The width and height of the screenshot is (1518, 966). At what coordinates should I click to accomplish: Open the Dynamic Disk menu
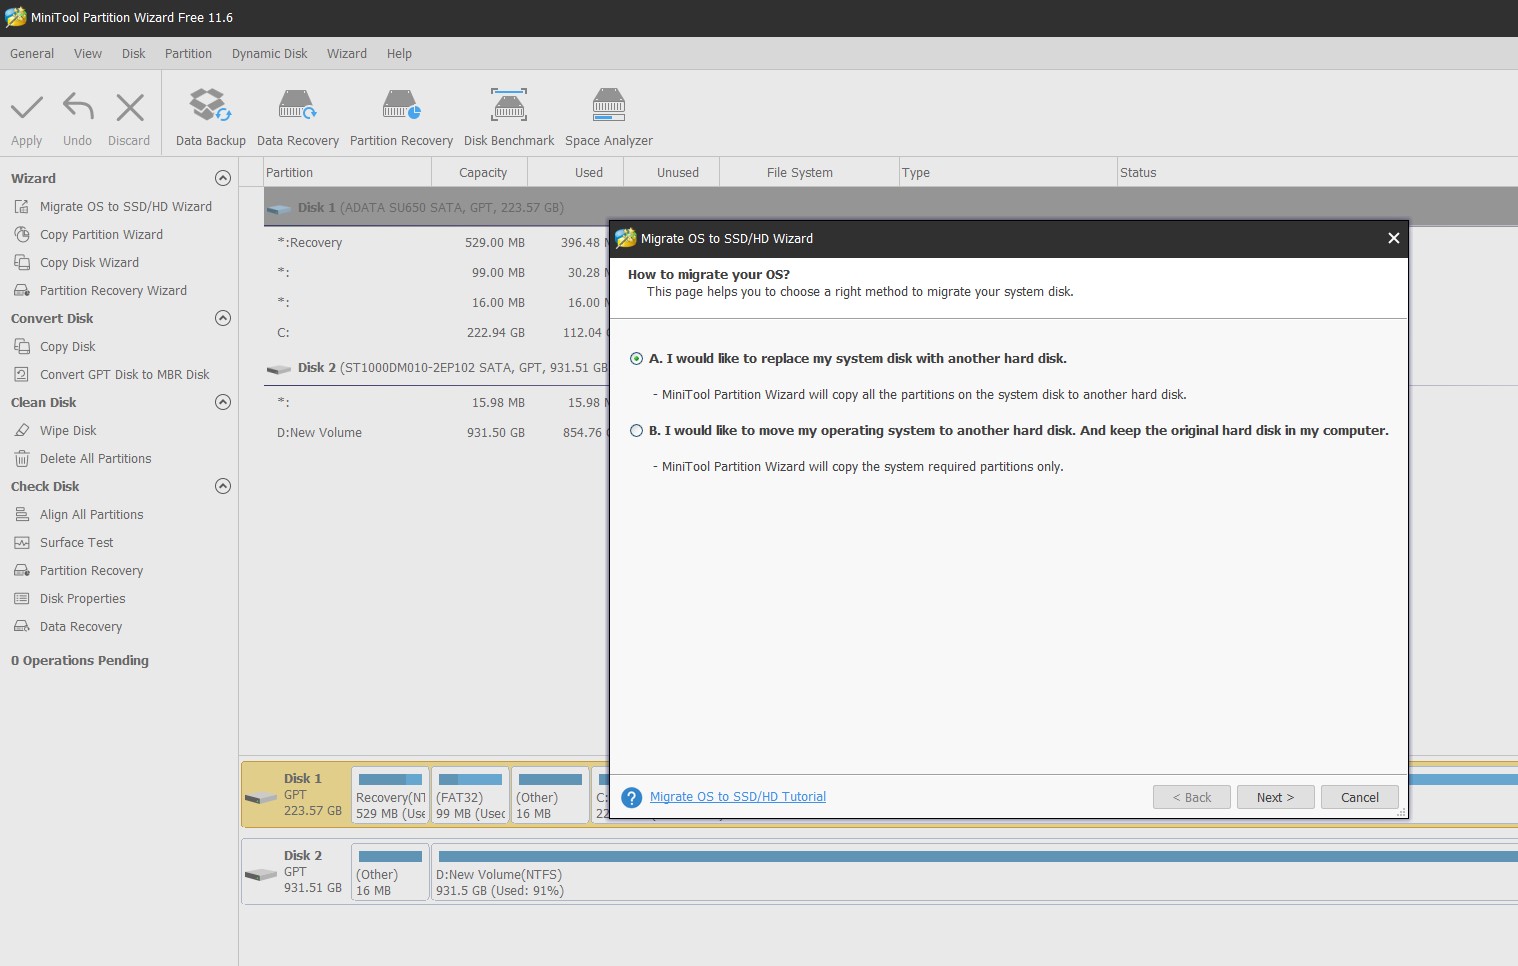[268, 53]
